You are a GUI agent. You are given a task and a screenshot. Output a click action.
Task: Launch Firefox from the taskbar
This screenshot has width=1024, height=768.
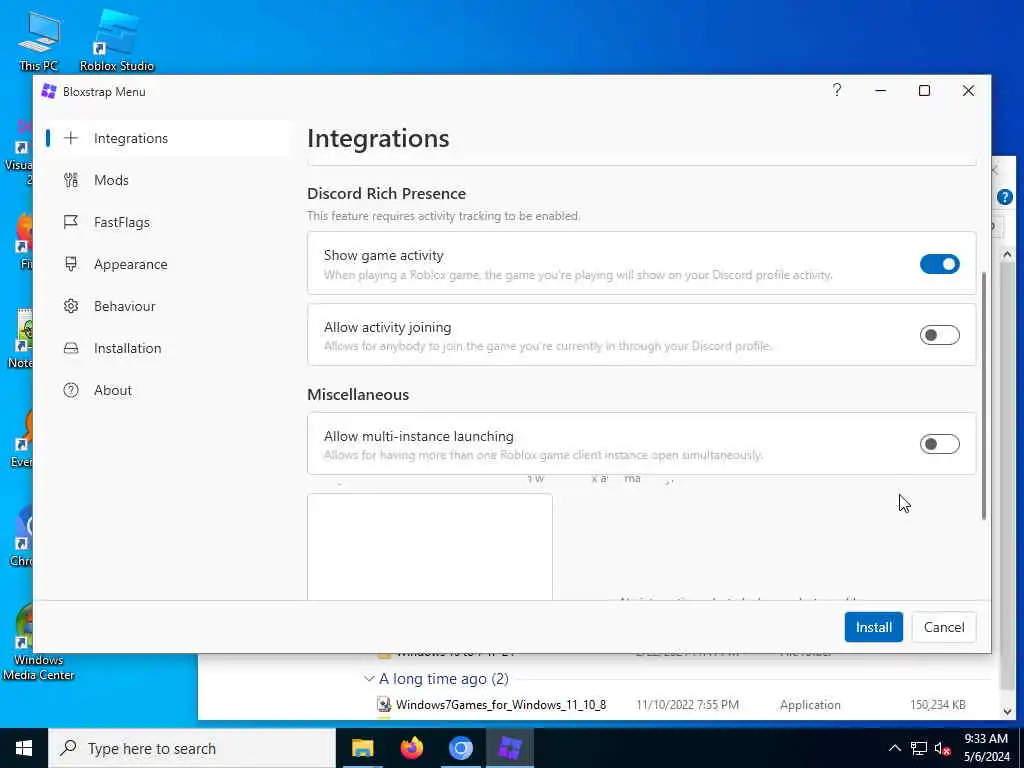pyautogui.click(x=411, y=748)
